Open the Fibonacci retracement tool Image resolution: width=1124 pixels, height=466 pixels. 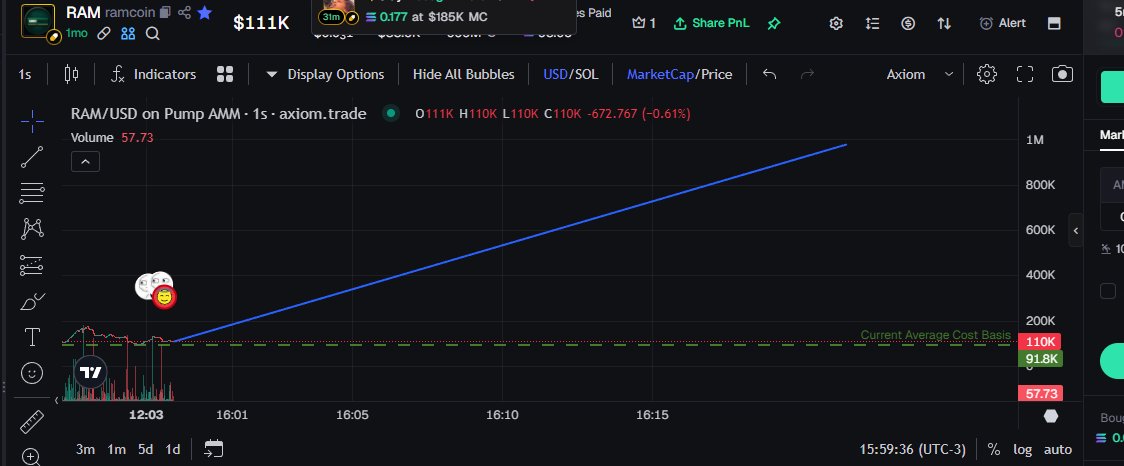(32, 192)
